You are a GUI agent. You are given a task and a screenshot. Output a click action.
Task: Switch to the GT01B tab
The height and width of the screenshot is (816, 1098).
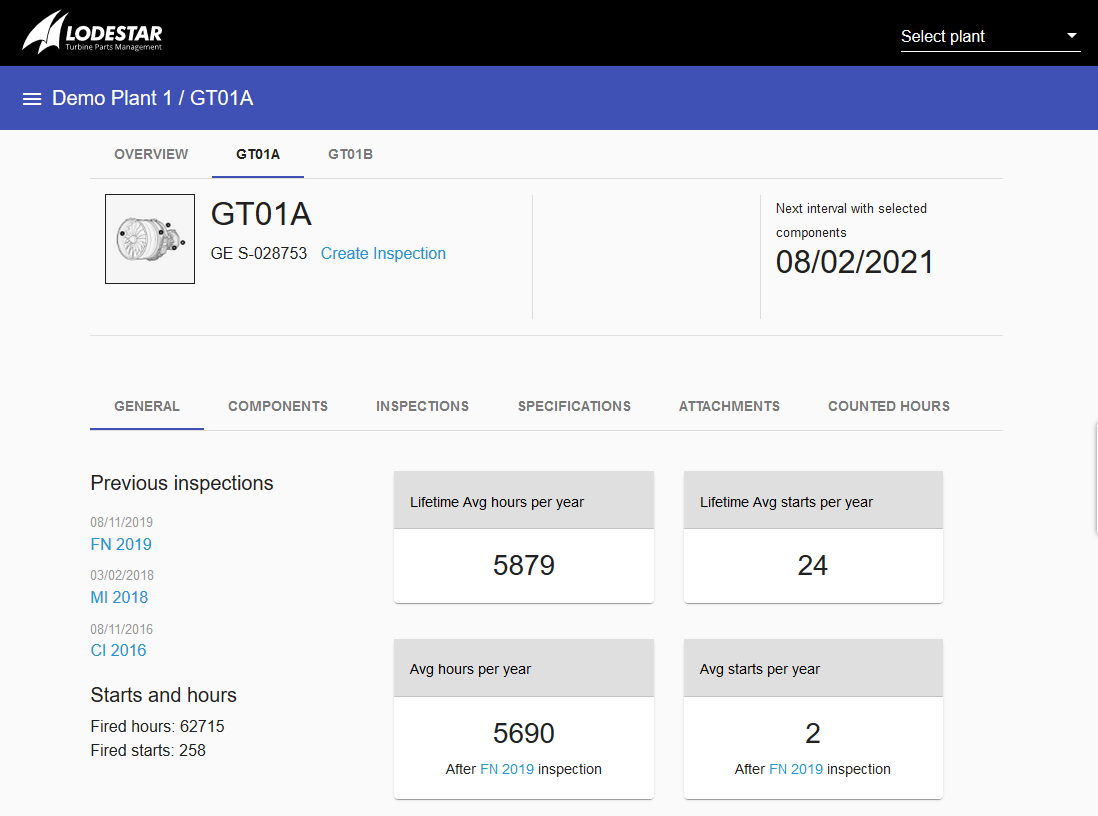point(350,155)
